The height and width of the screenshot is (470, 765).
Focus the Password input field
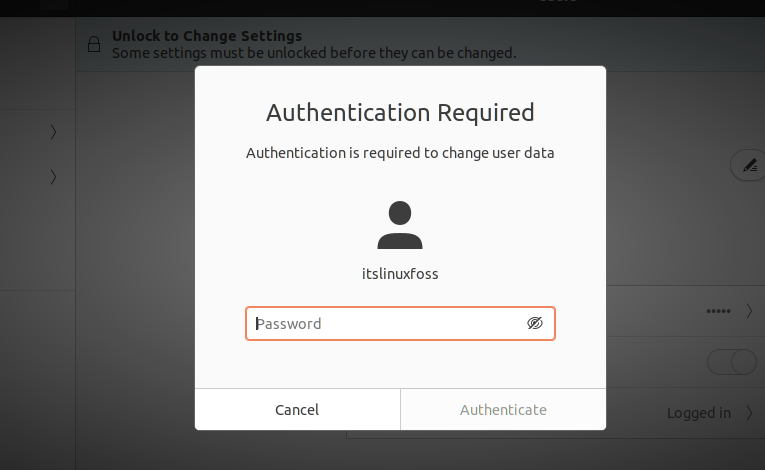[x=400, y=324]
